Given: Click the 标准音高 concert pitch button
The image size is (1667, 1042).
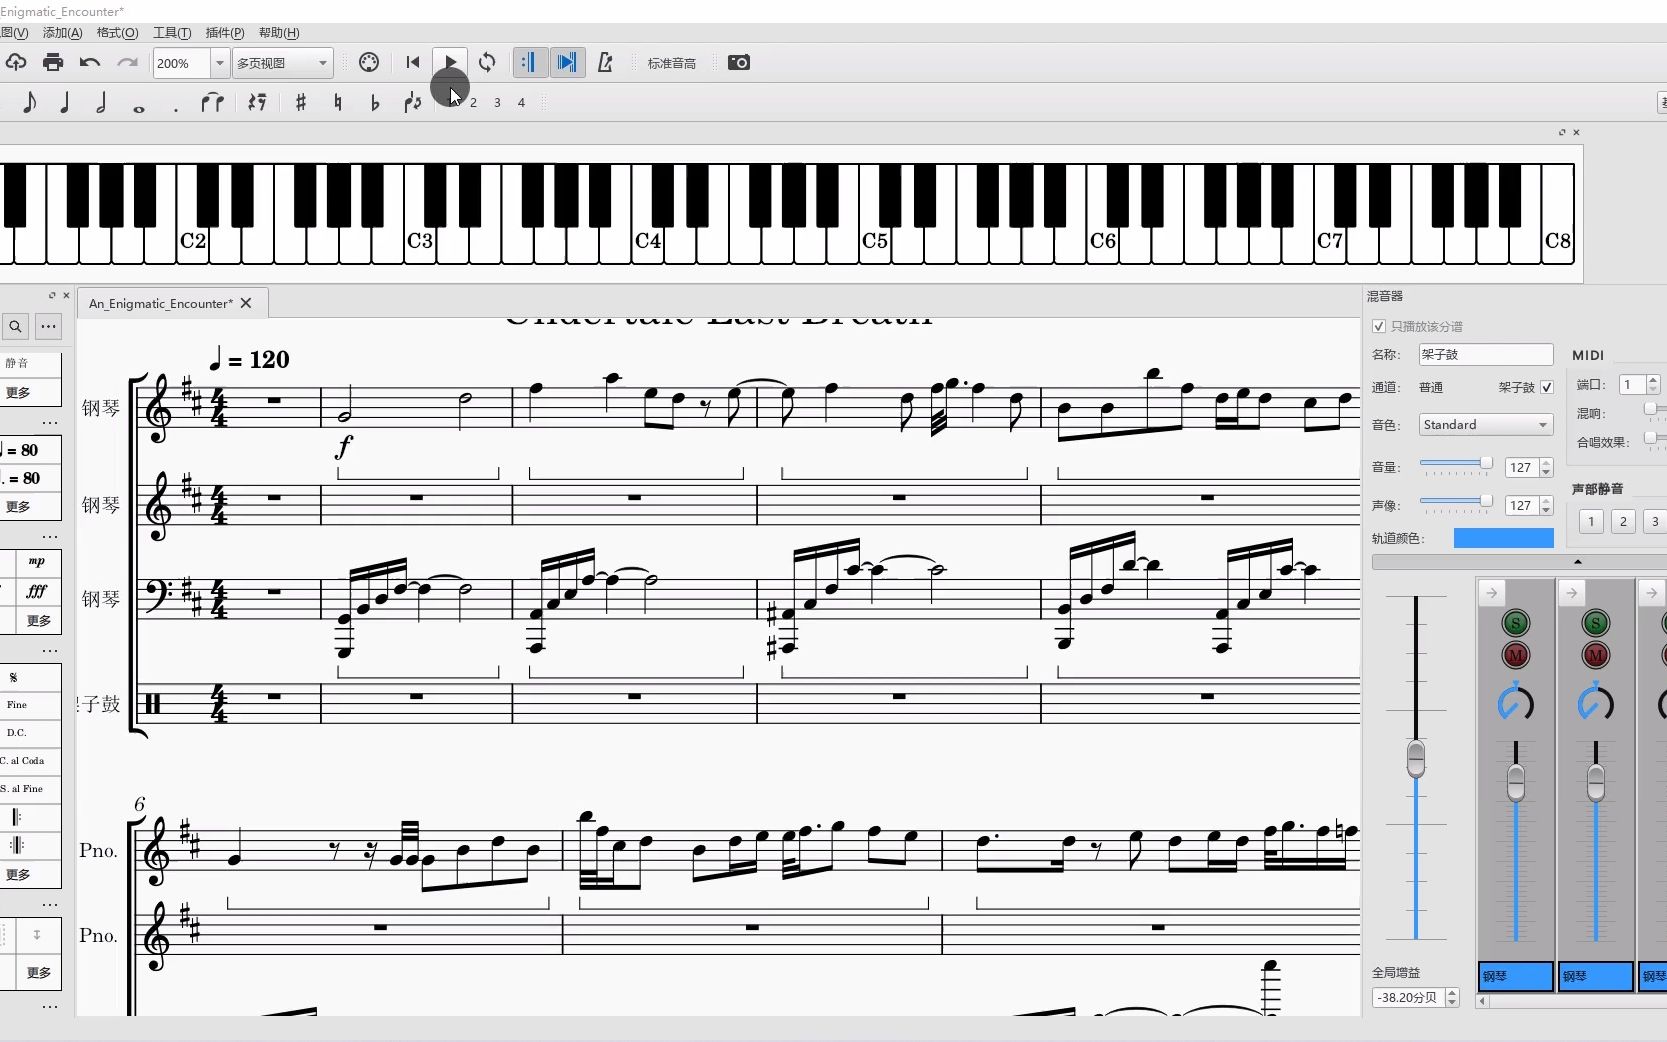Looking at the screenshot, I should tap(672, 63).
